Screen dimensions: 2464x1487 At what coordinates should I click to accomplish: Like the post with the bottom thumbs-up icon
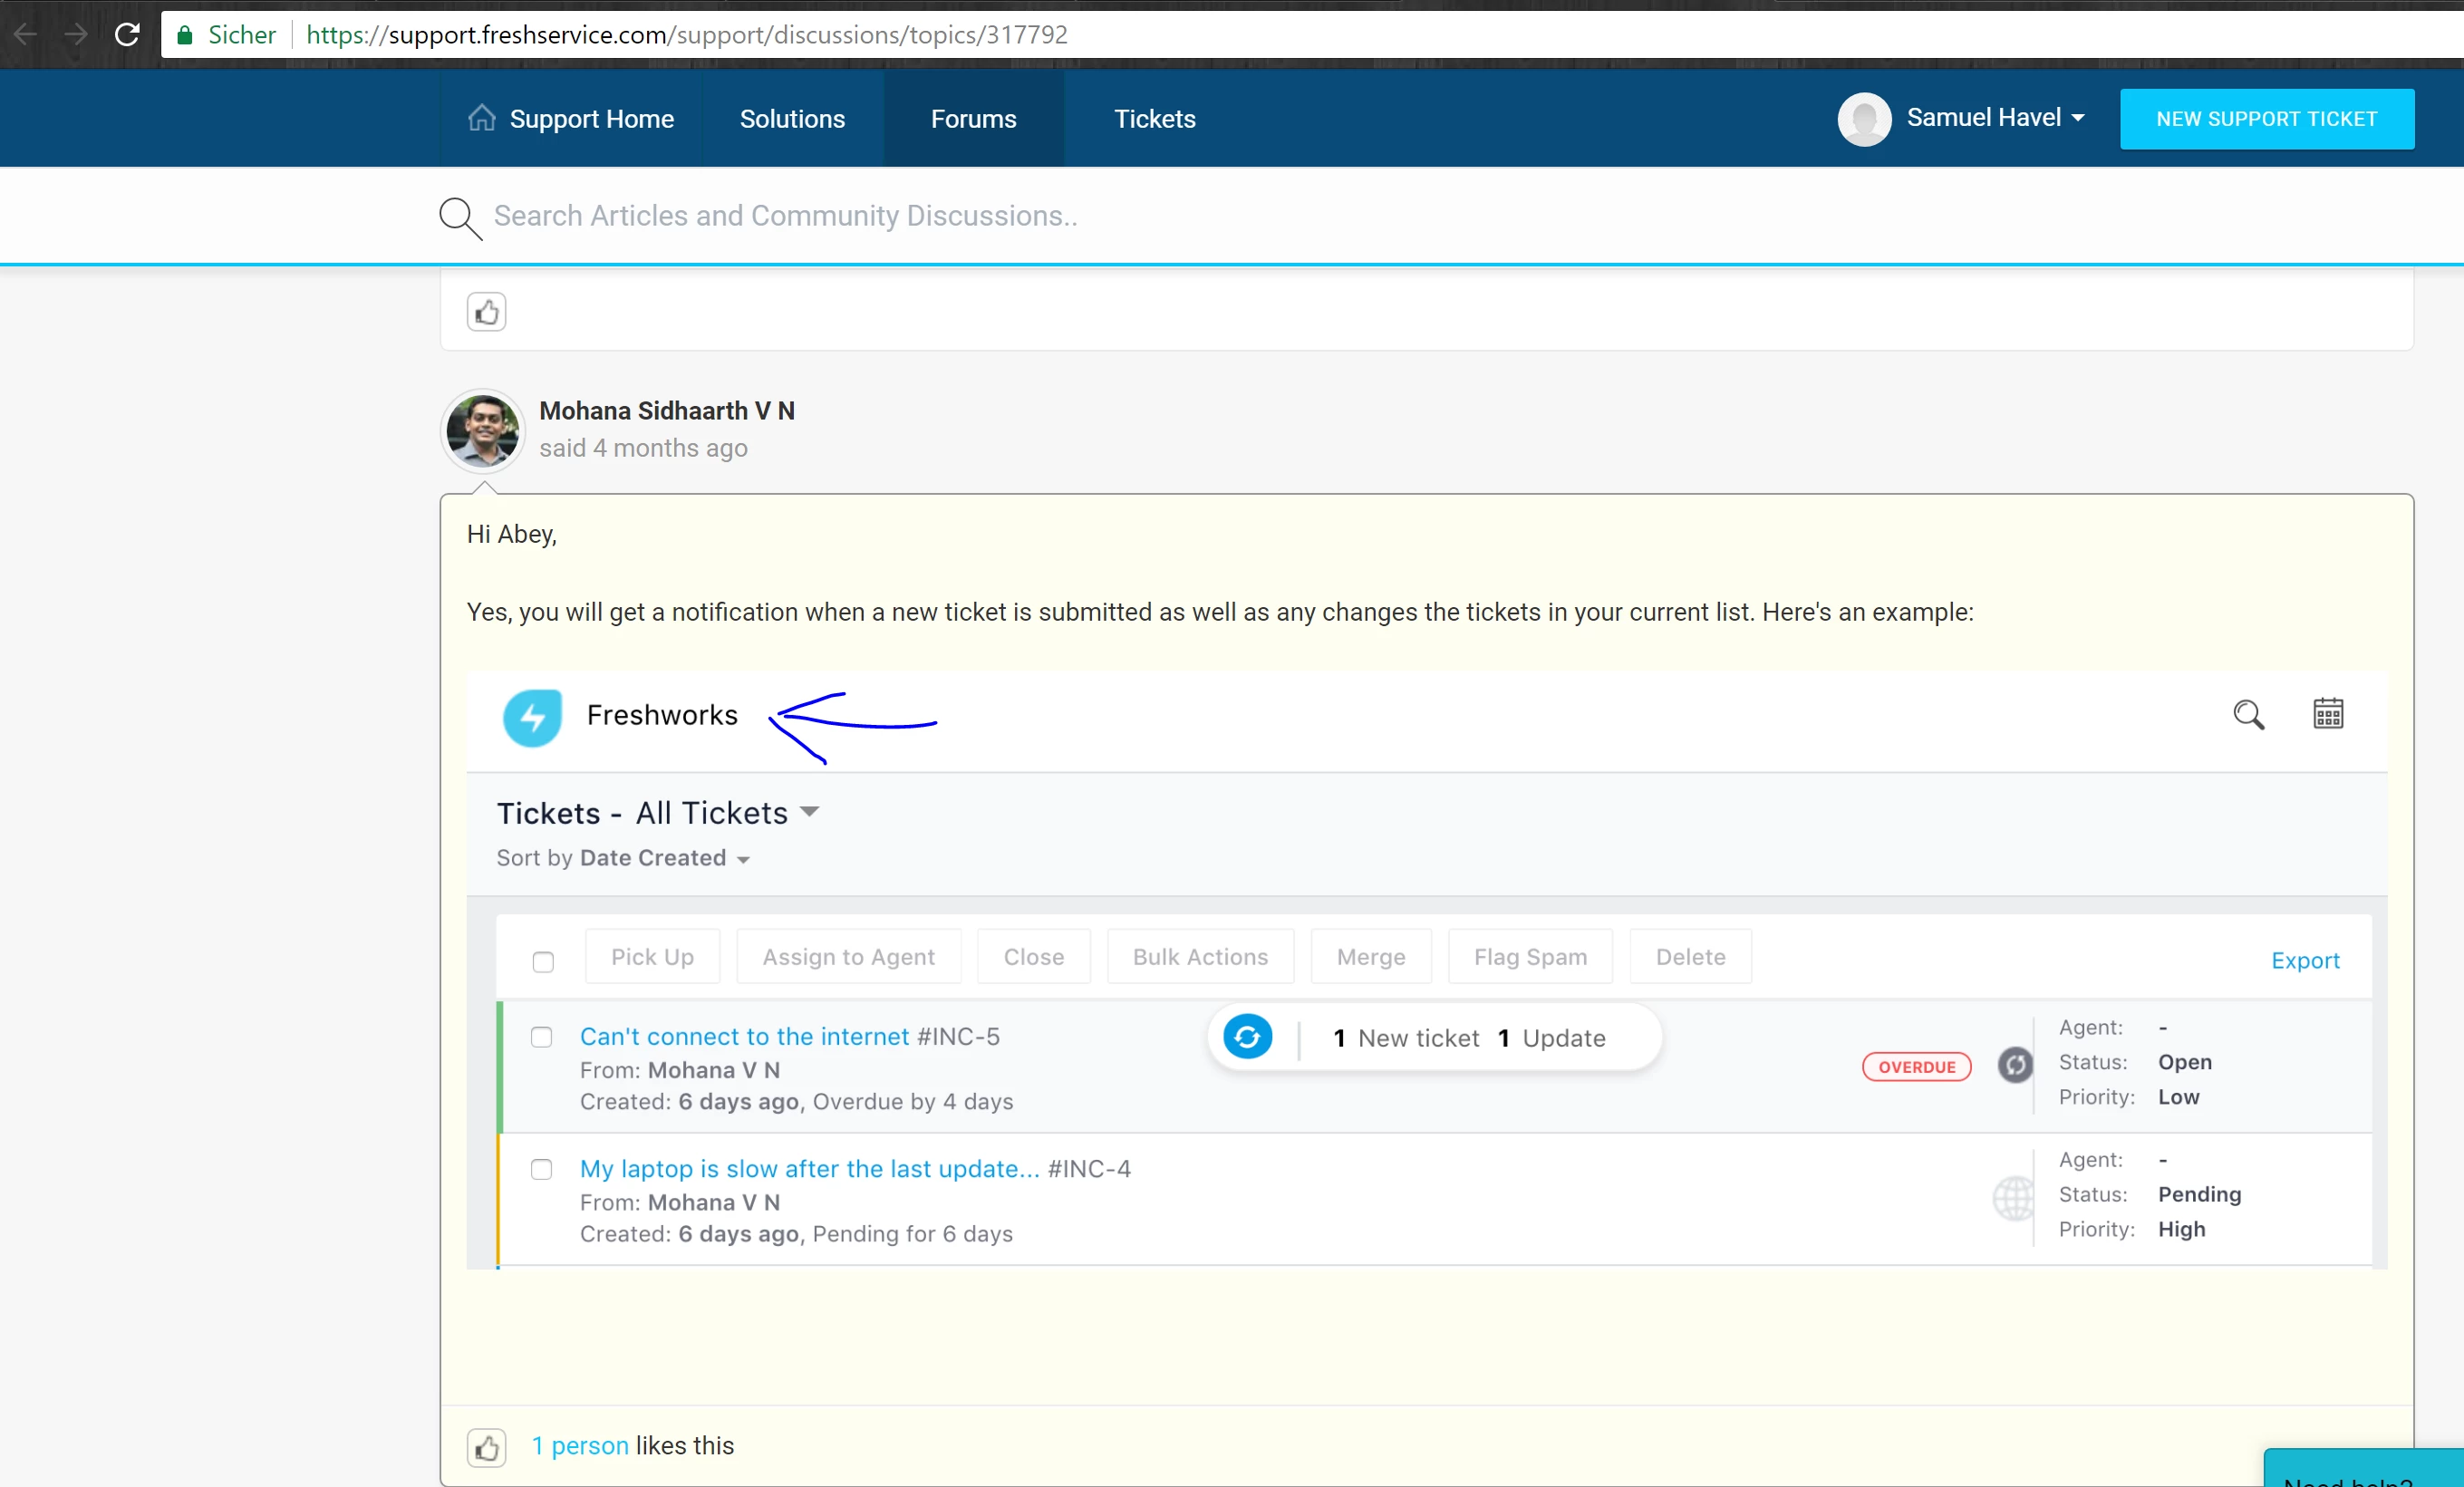coord(486,1447)
